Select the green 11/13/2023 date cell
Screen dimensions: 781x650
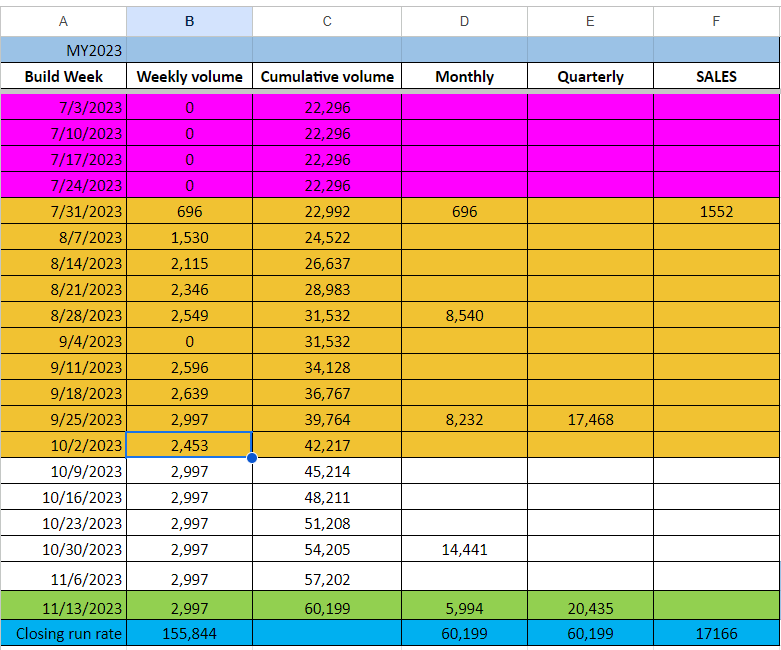pos(64,607)
